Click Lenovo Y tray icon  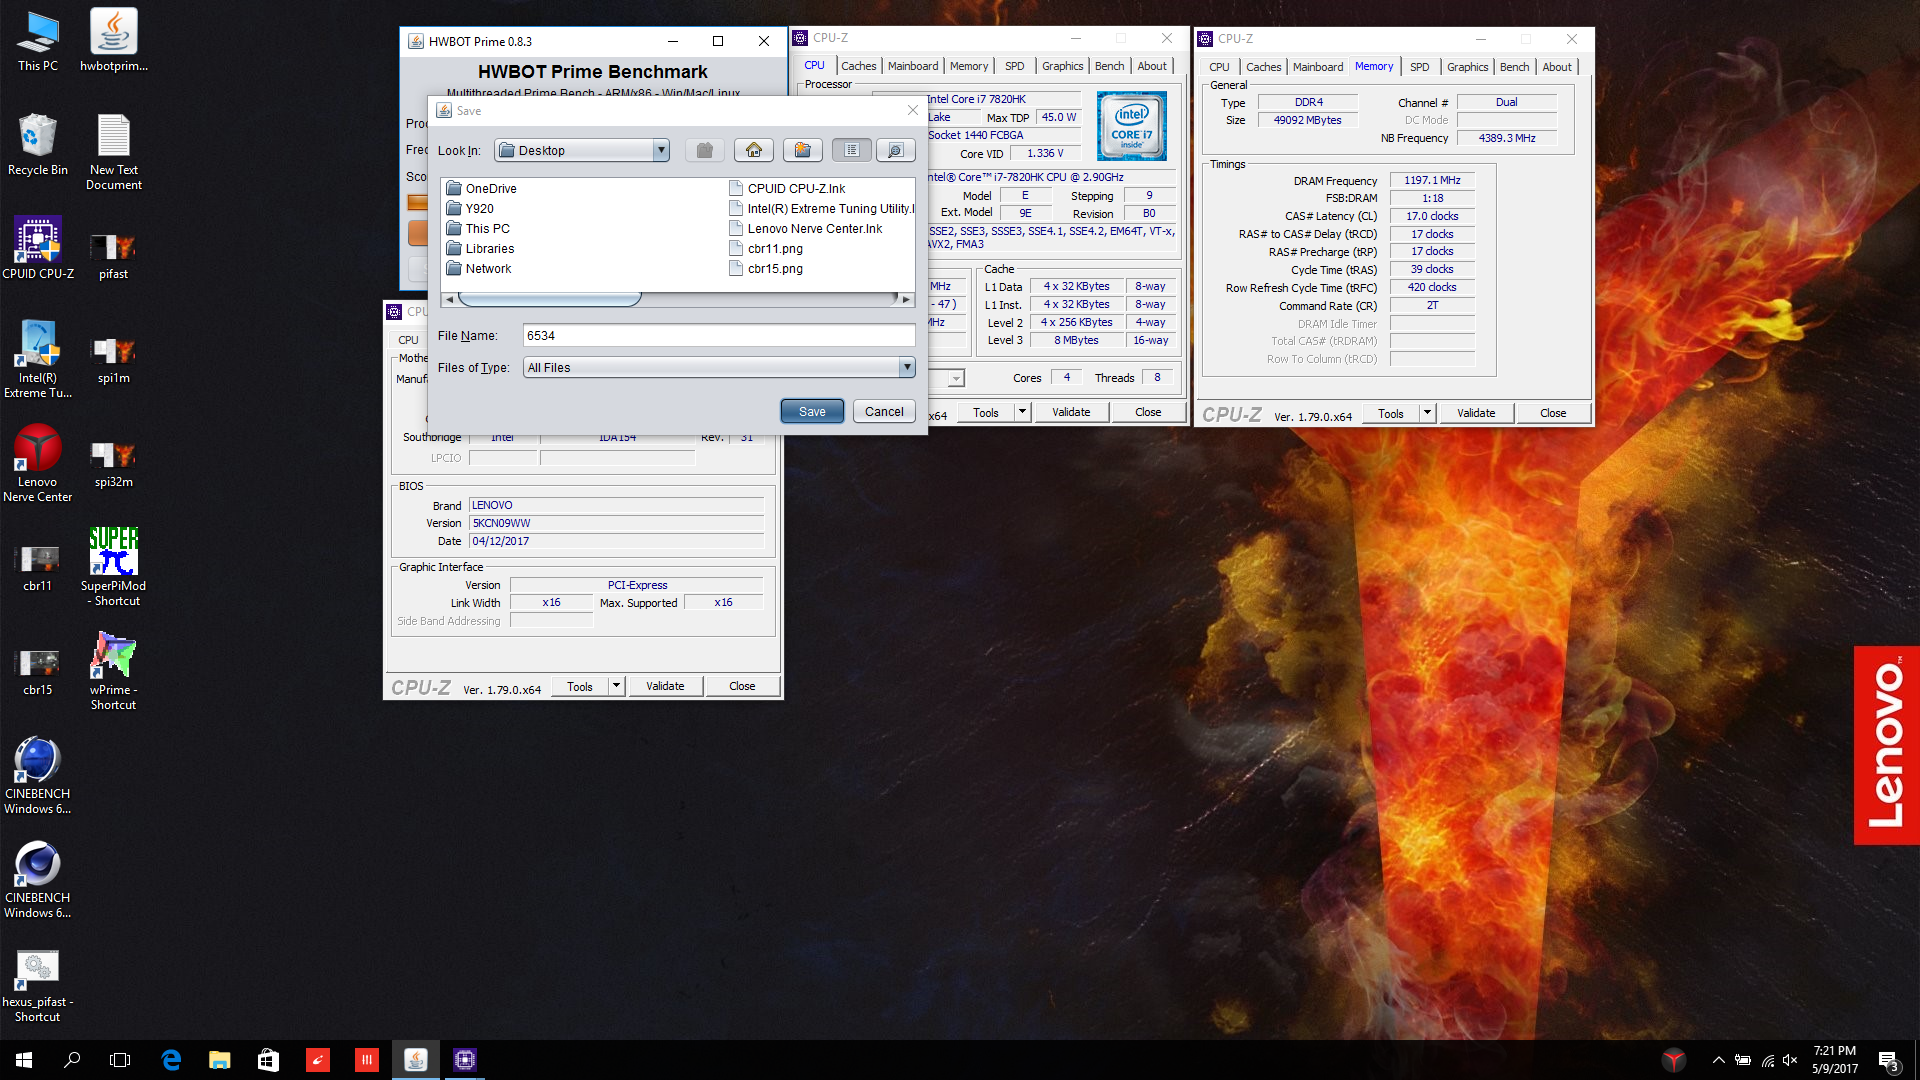point(1674,1060)
